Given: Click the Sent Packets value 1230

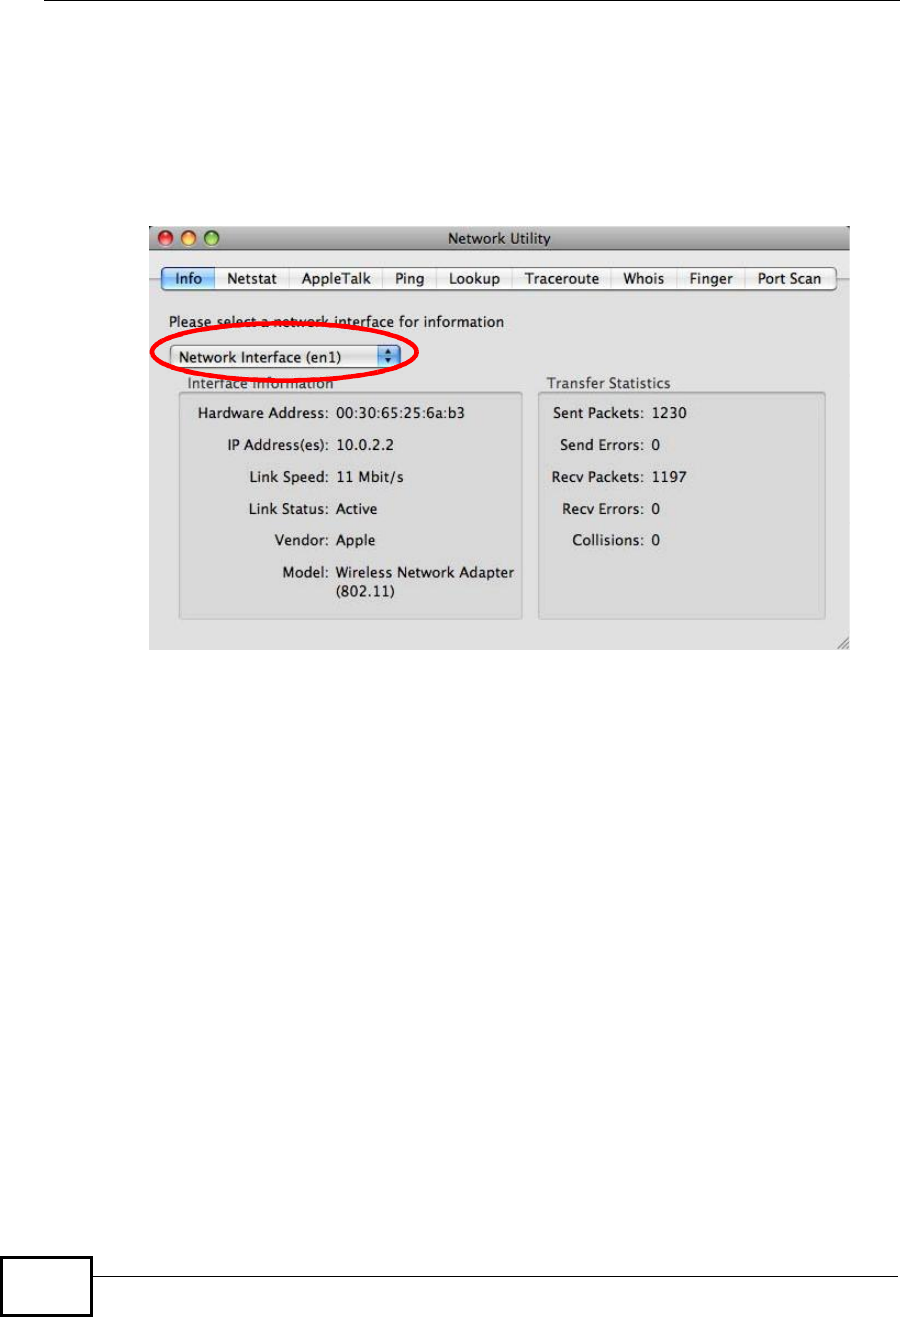Looking at the screenshot, I should pos(669,413).
